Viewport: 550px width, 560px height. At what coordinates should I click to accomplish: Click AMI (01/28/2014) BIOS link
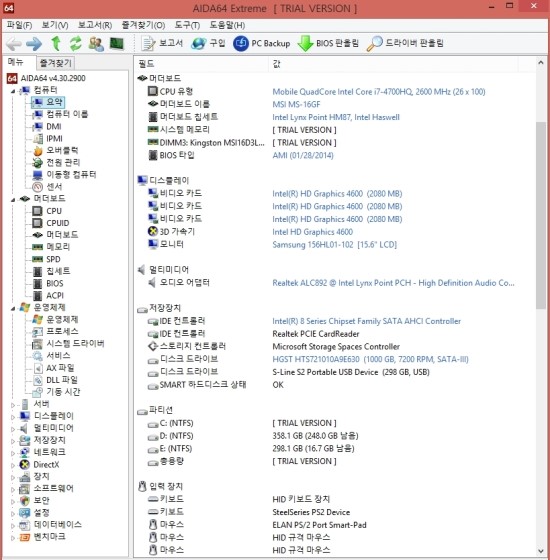(x=303, y=155)
